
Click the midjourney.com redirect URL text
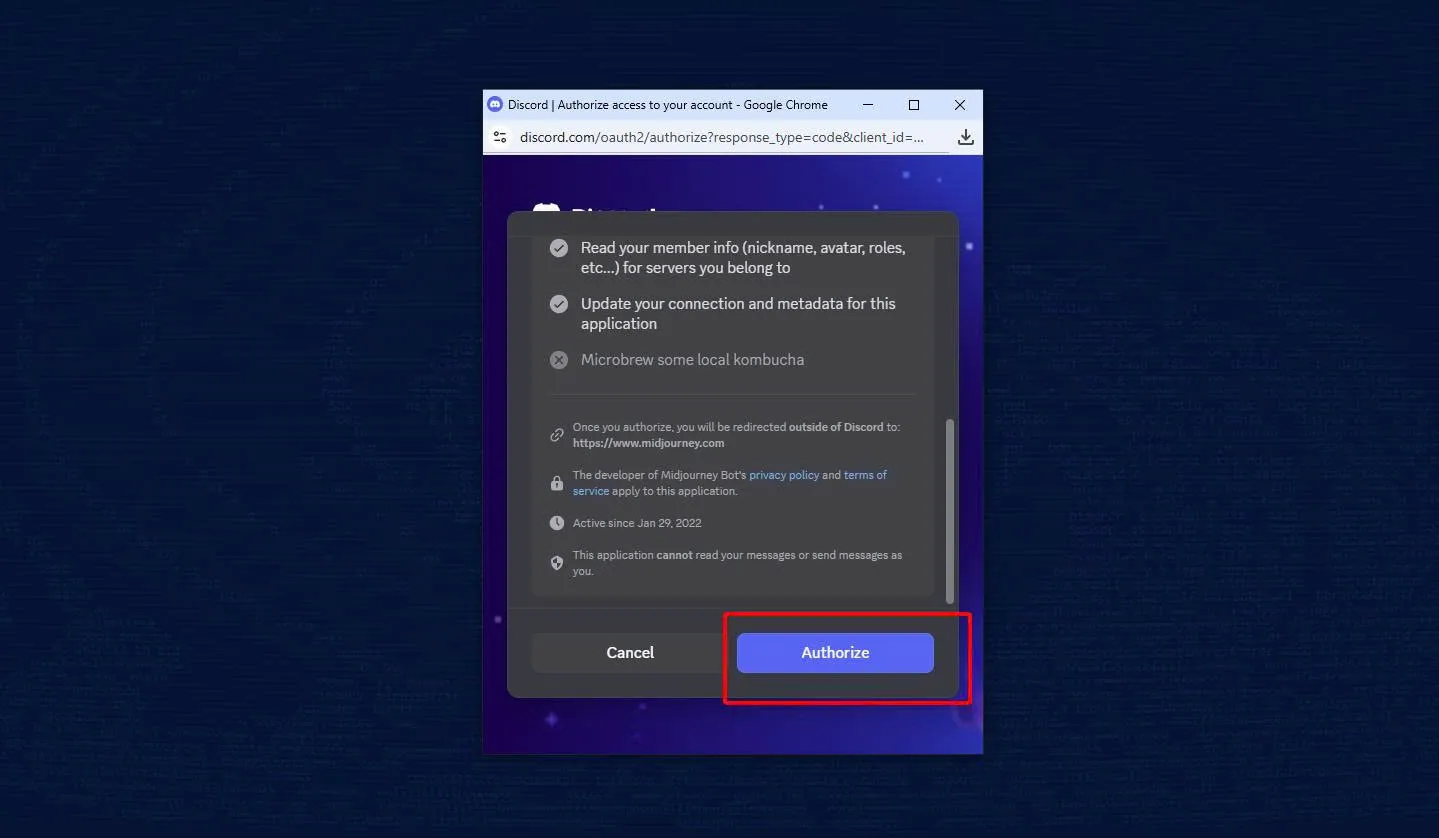pyautogui.click(x=648, y=443)
